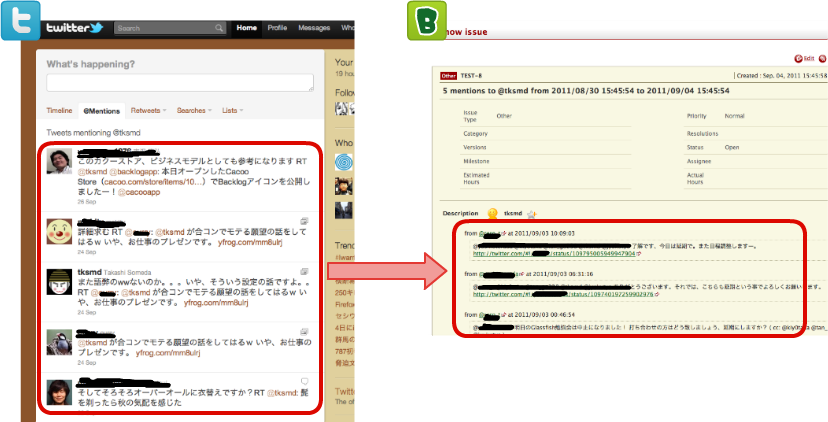
Task: Click the TEST-8 issue key
Action: 471,76
